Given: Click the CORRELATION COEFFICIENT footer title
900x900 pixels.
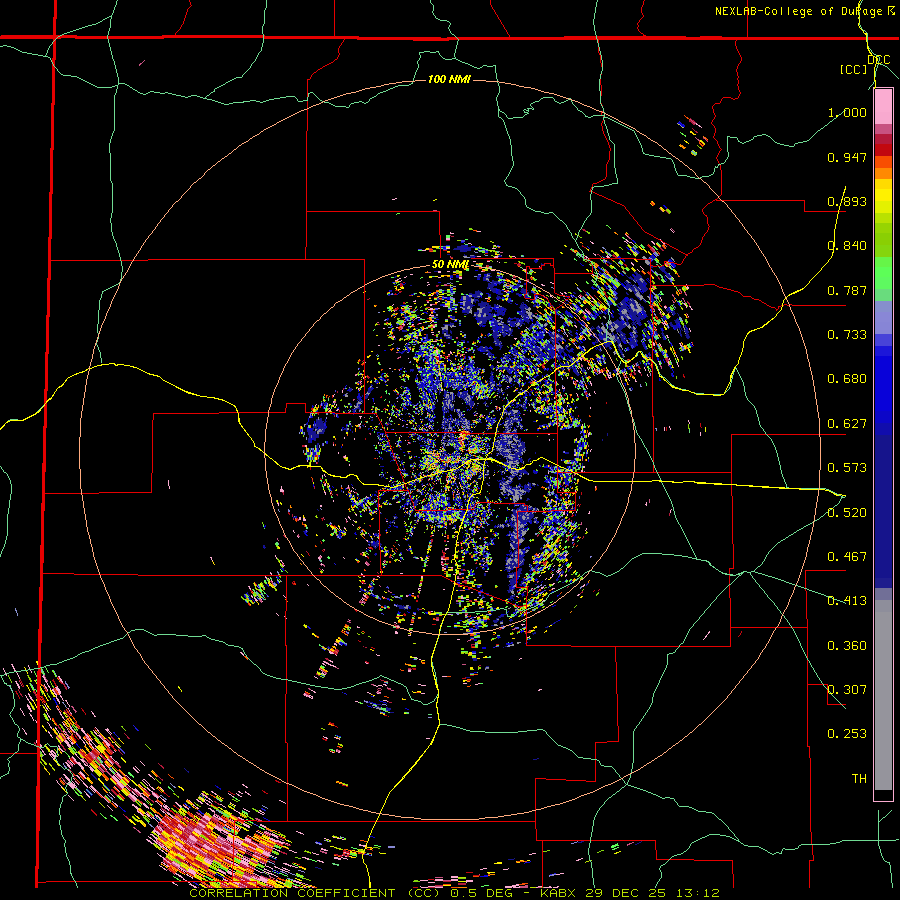Looking at the screenshot, I should 292,893.
